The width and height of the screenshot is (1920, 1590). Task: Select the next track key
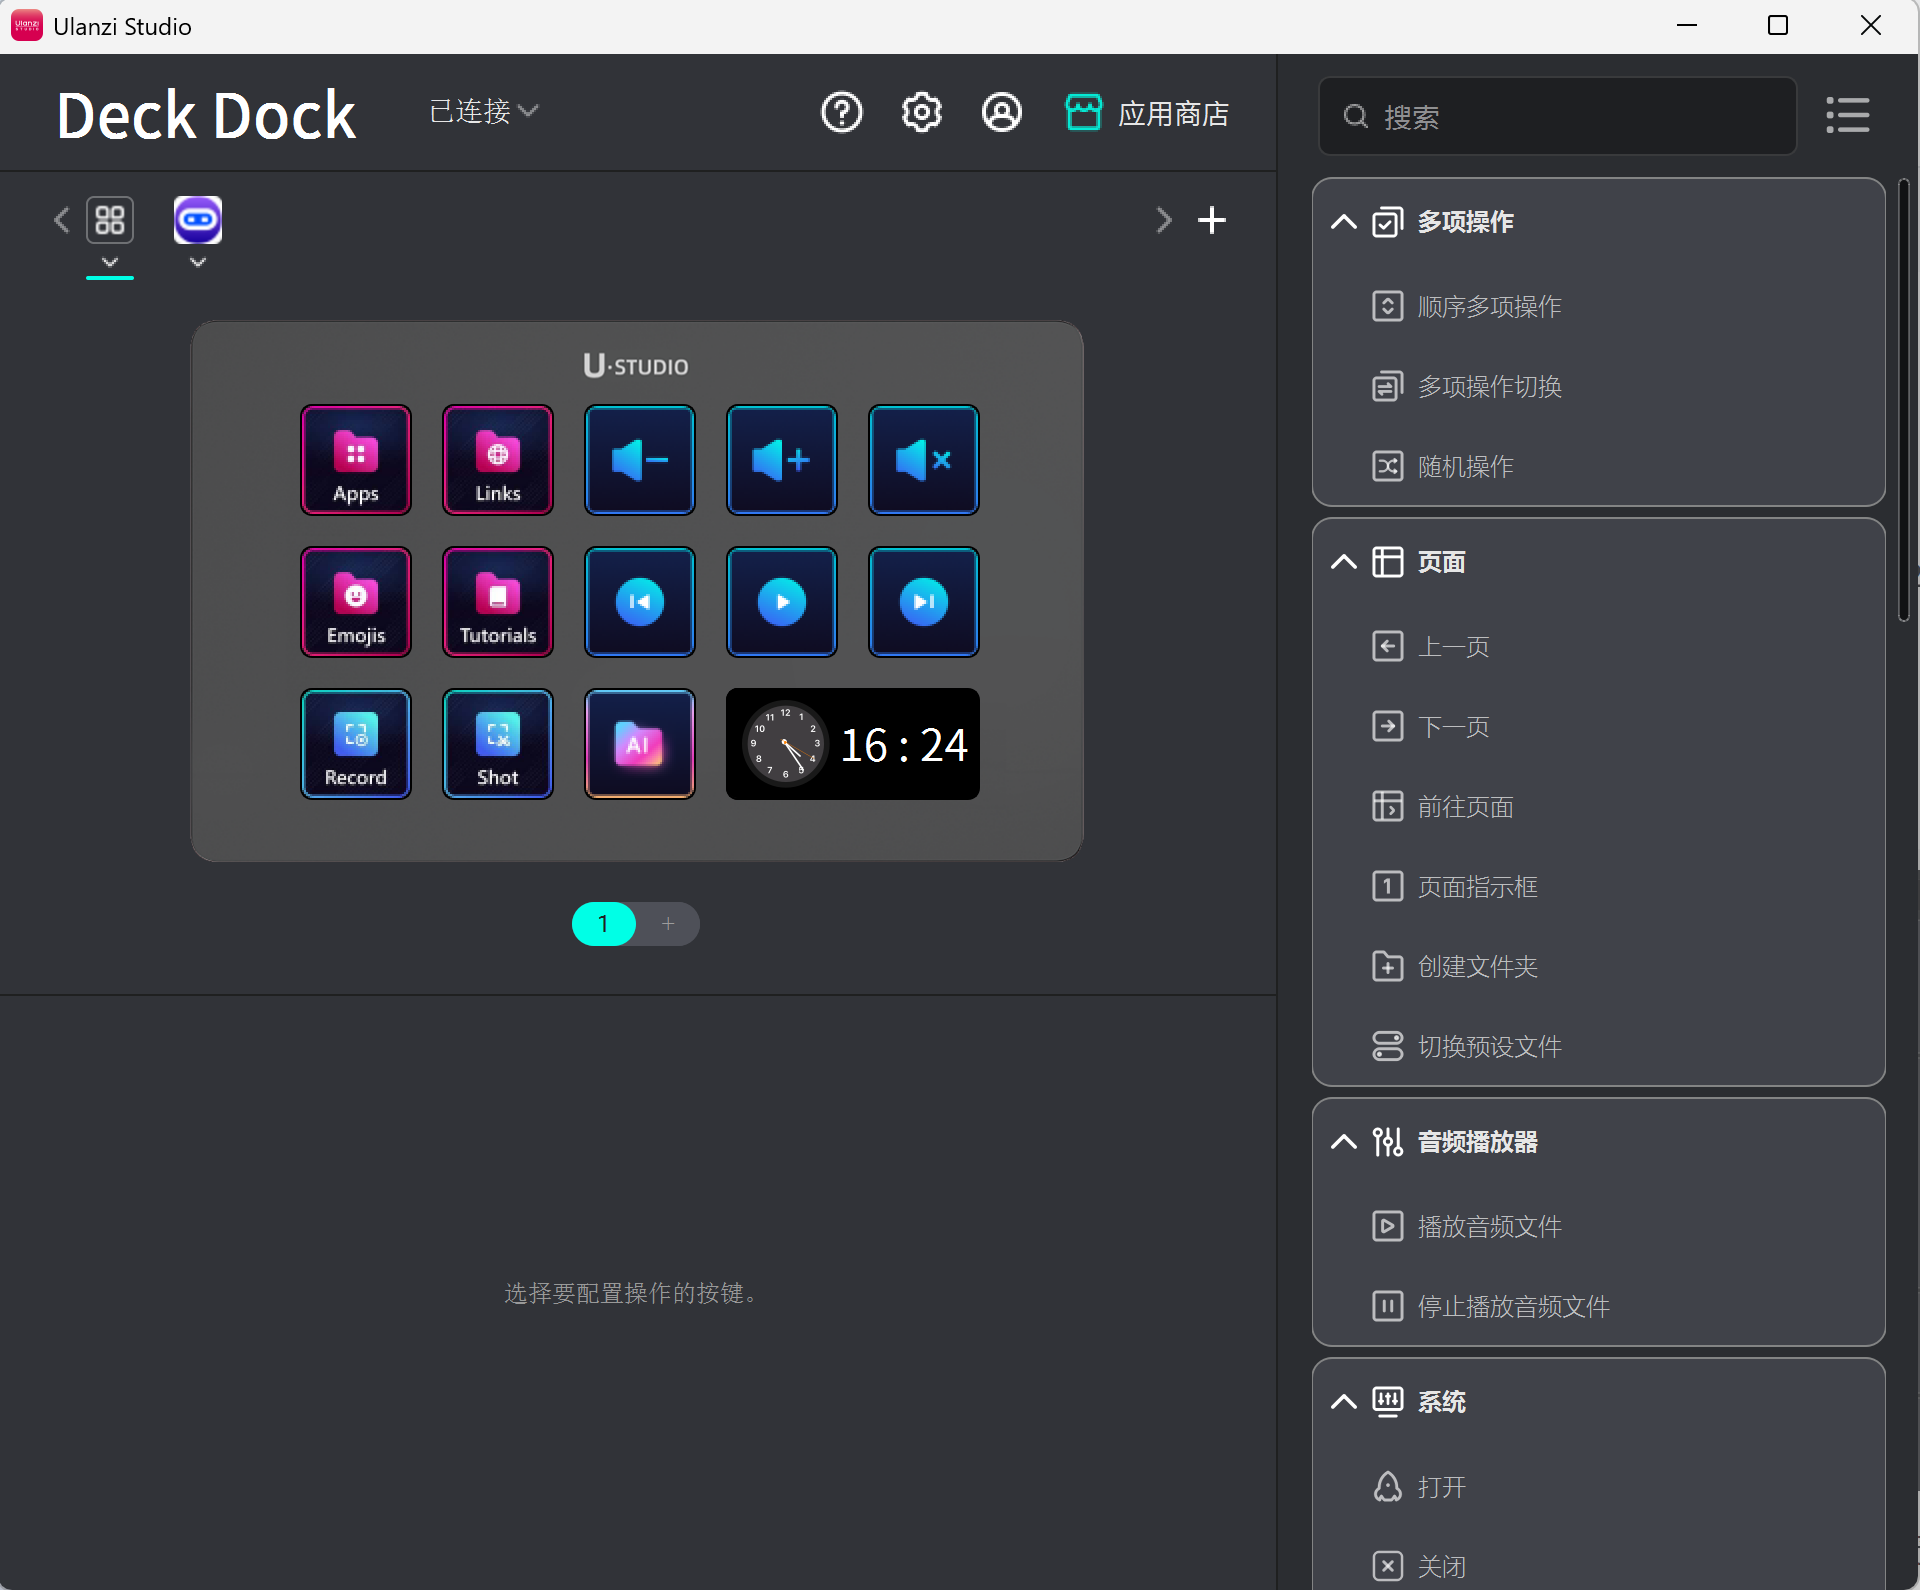click(923, 602)
